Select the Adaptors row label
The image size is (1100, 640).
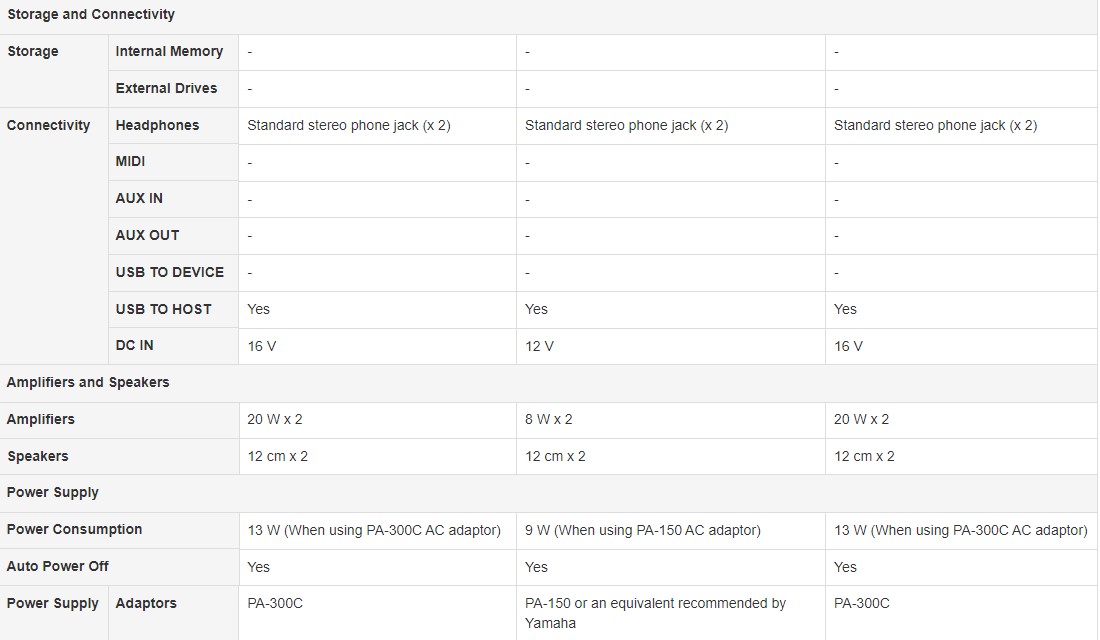point(146,603)
